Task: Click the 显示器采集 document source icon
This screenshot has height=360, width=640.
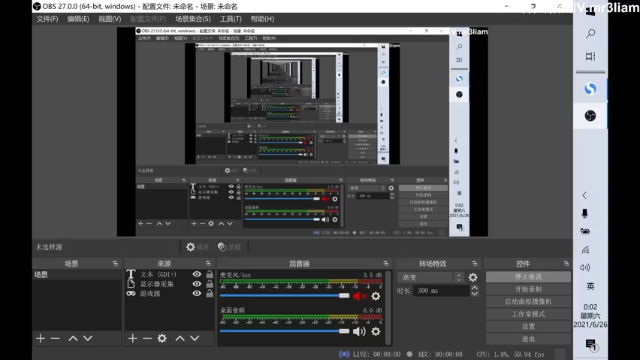Action: [x=131, y=284]
